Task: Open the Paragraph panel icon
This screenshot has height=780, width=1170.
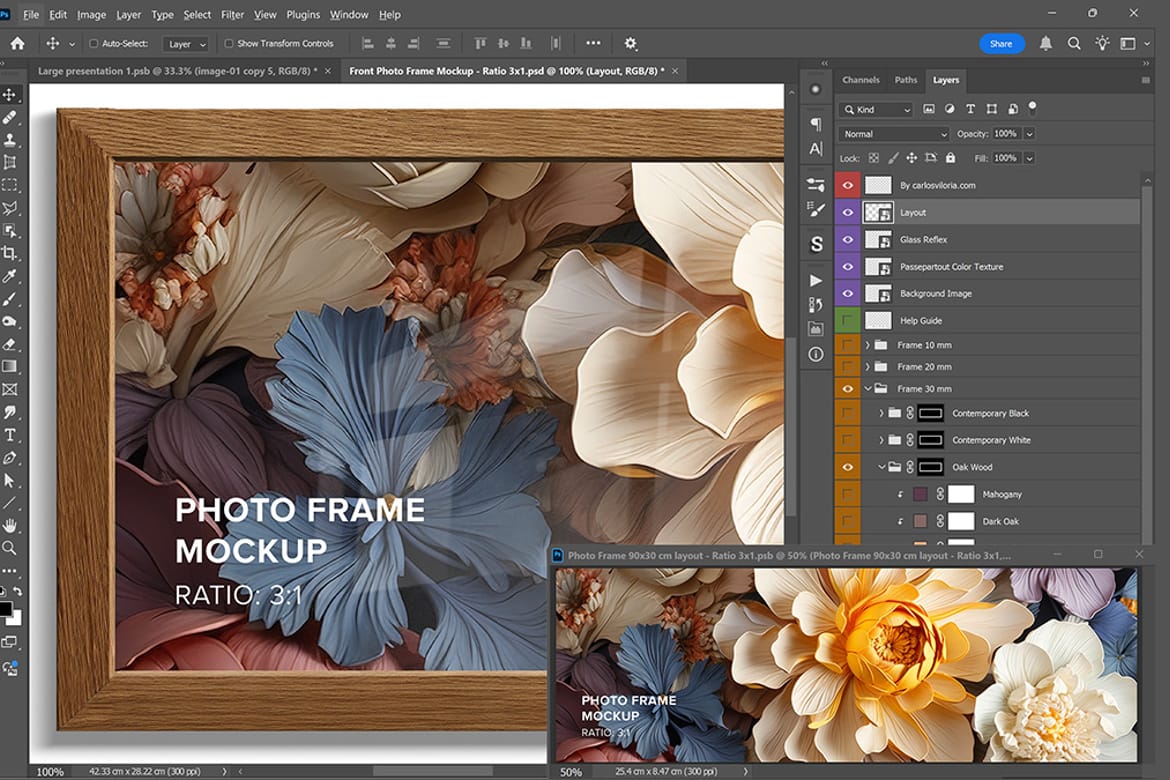Action: click(816, 123)
